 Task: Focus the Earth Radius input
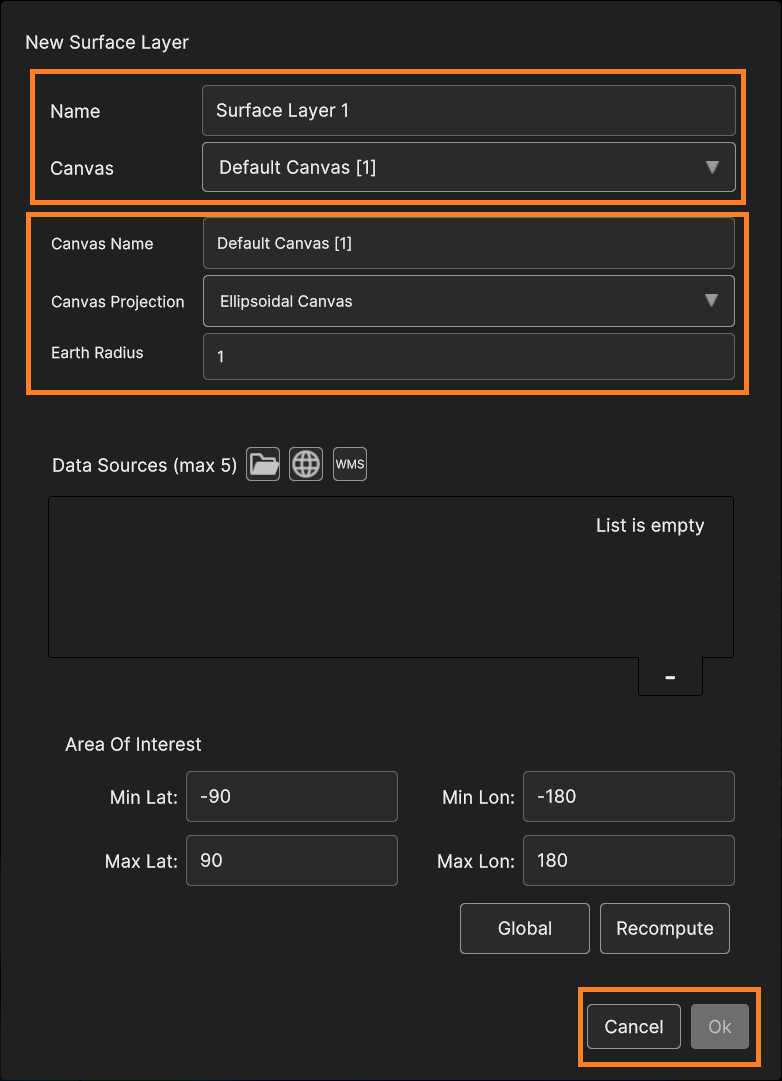tap(468, 356)
